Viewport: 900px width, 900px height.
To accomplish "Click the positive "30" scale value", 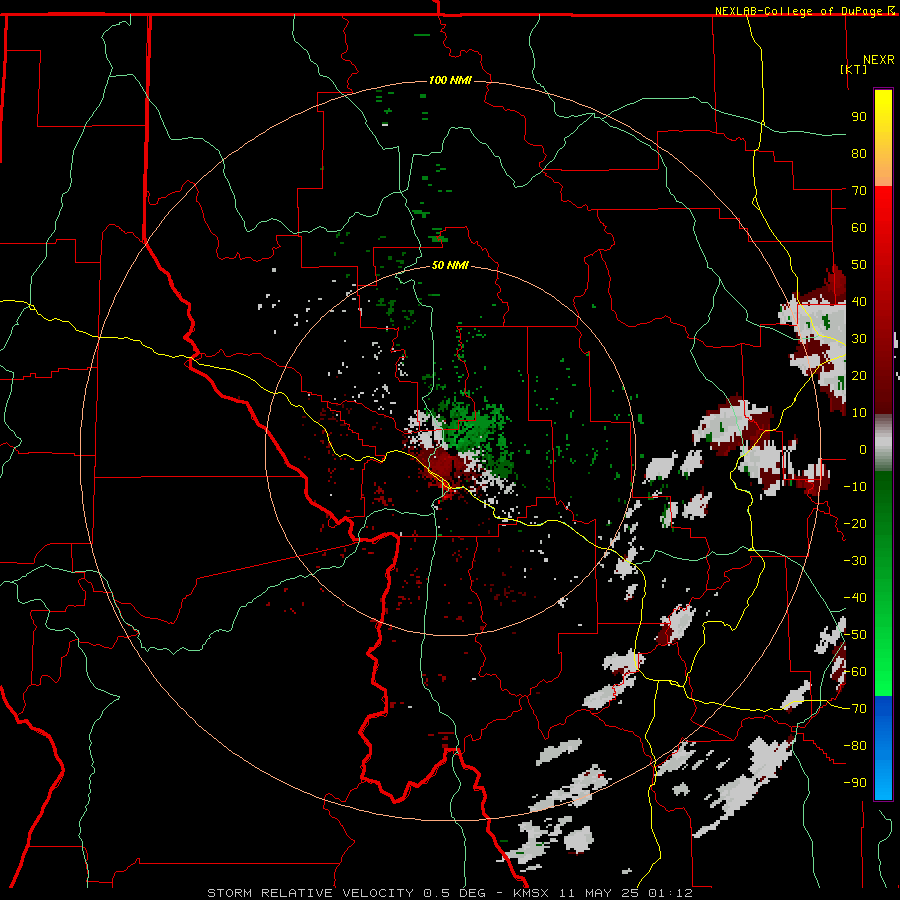I will click(x=859, y=339).
